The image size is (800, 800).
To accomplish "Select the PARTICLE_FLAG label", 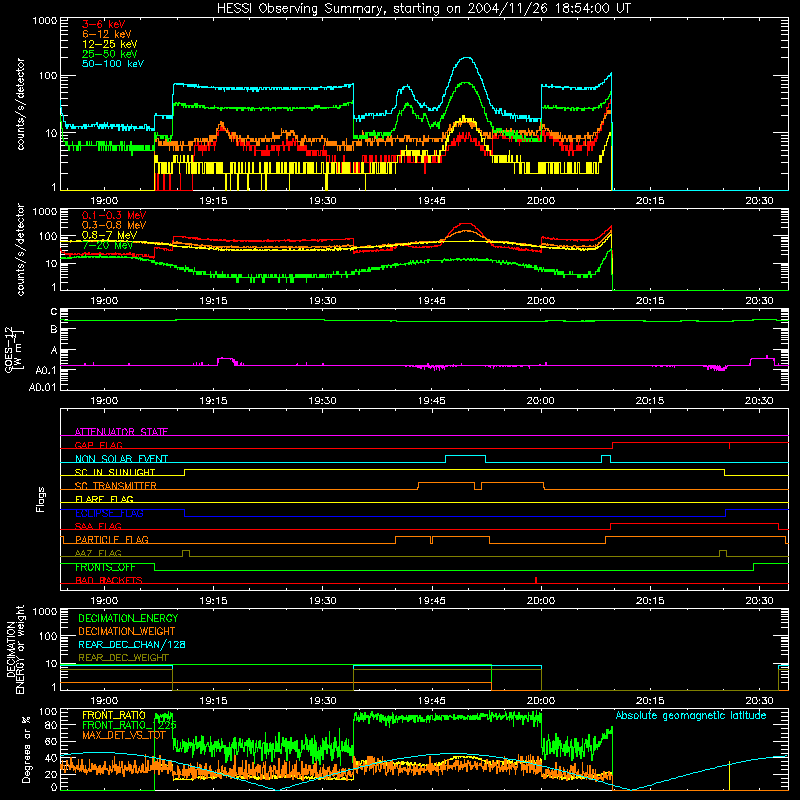I will pyautogui.click(x=112, y=540).
